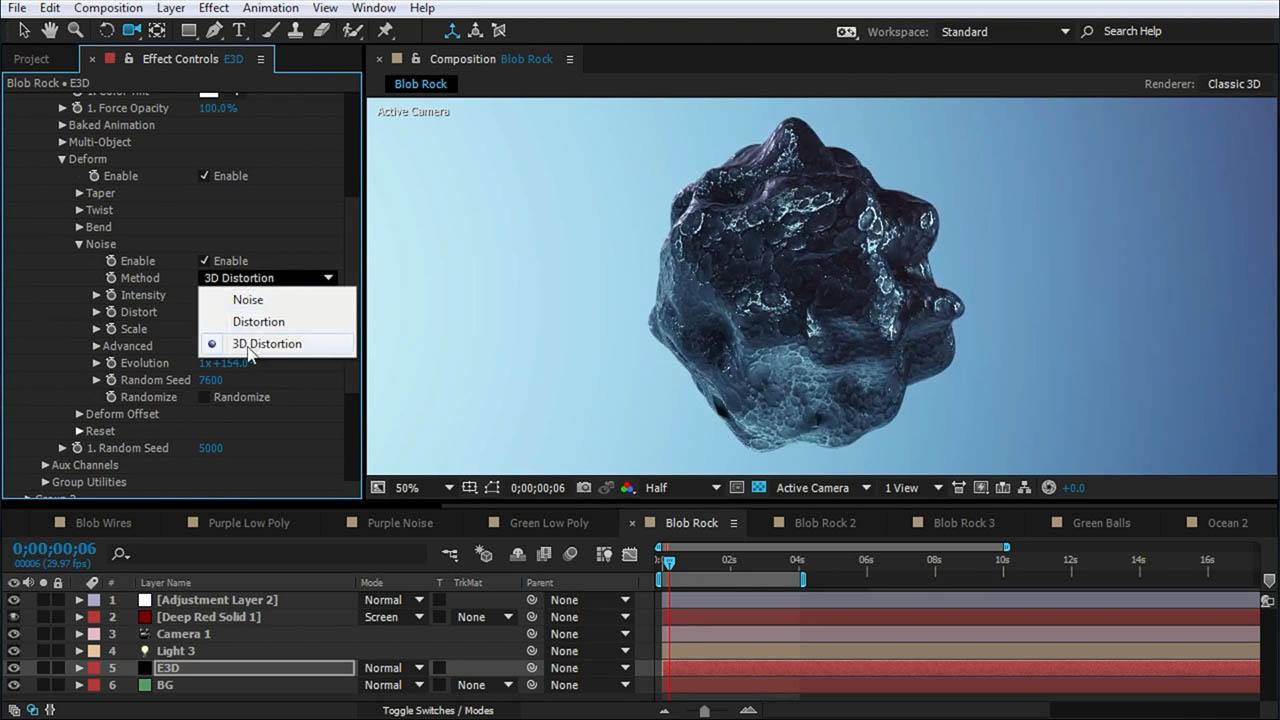The image size is (1280, 720).
Task: Hide the BG layer
Action: 14,685
